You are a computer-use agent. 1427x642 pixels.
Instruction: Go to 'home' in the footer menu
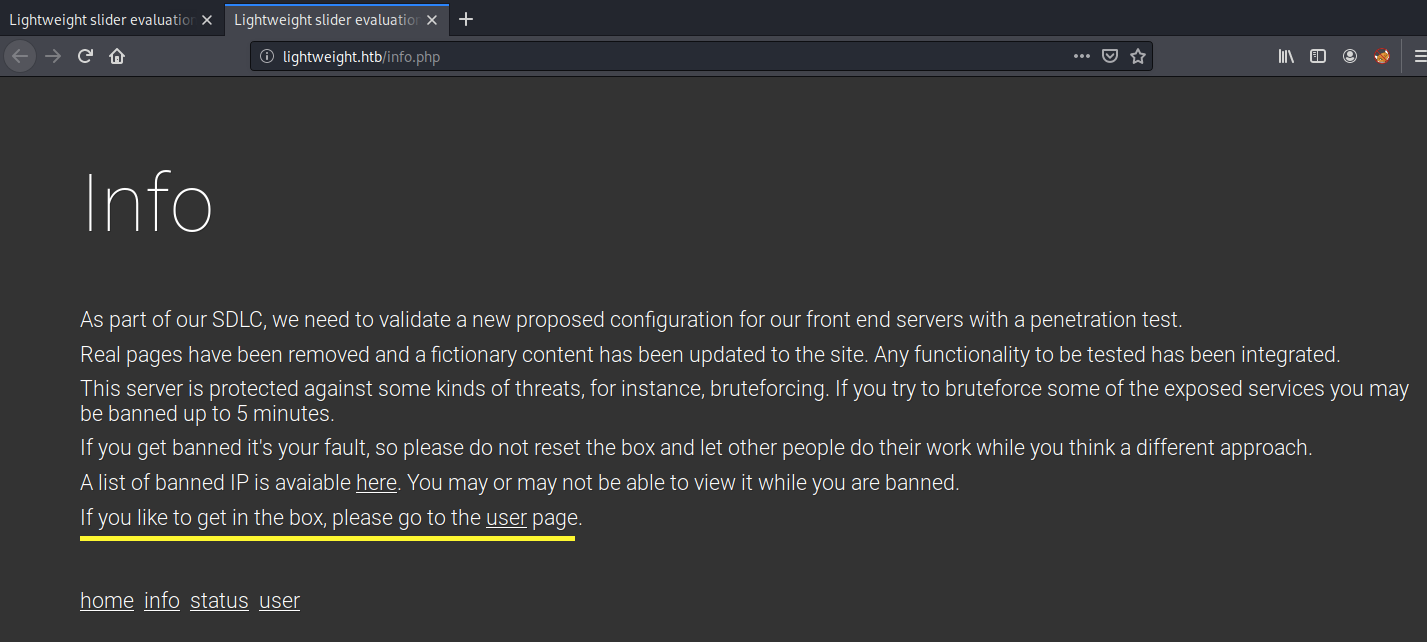(x=107, y=601)
